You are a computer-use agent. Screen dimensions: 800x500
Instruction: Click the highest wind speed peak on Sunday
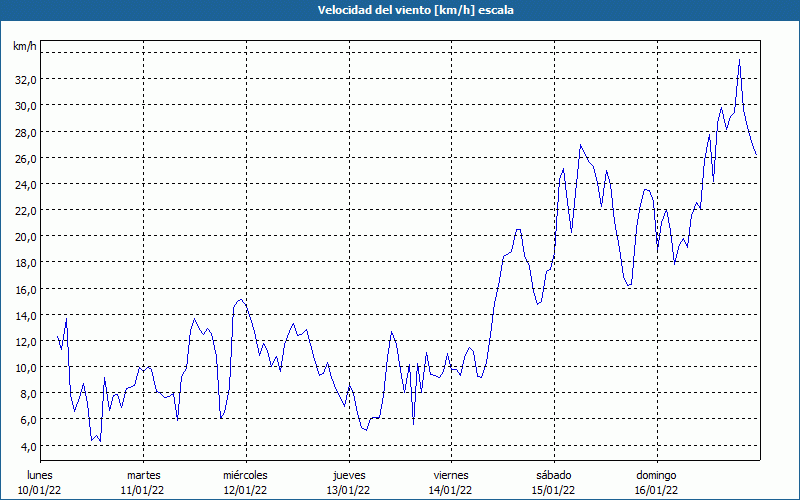tap(739, 60)
